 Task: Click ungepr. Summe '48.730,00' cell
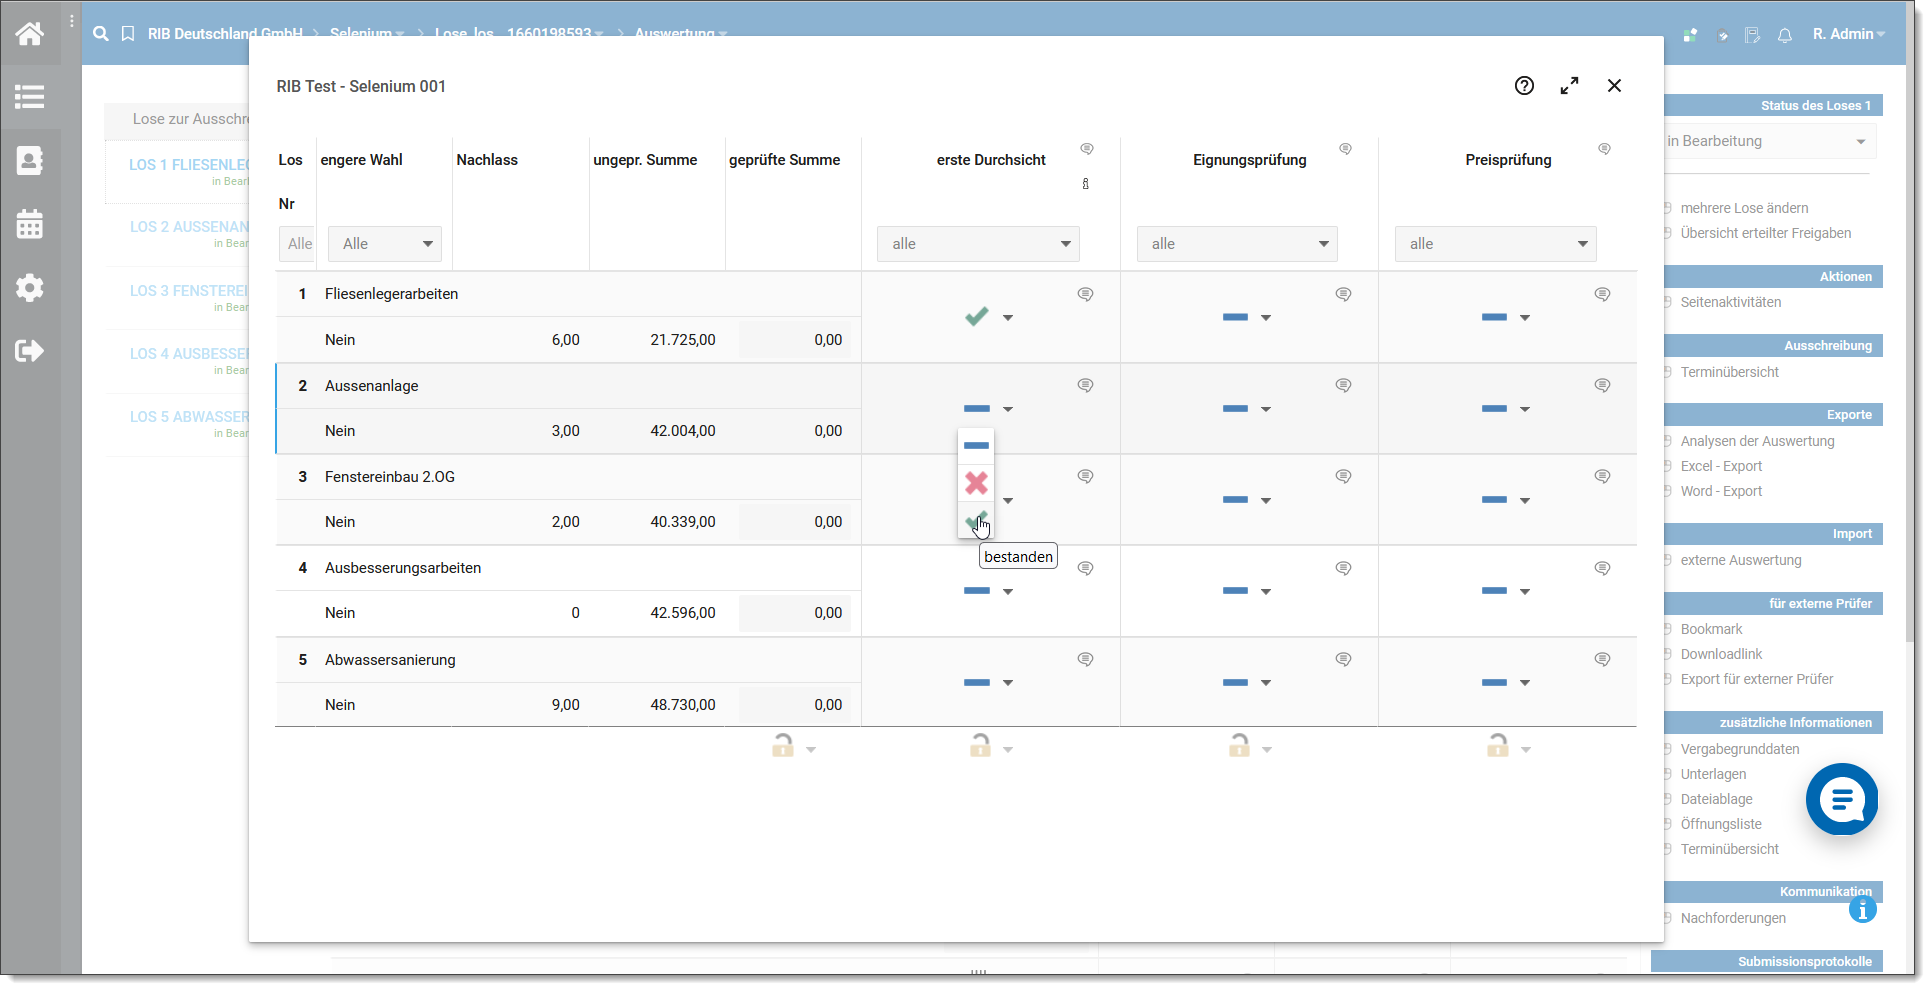[683, 705]
